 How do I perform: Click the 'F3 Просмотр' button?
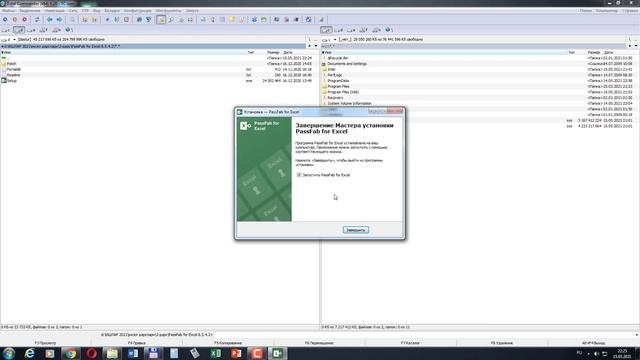(x=45, y=343)
